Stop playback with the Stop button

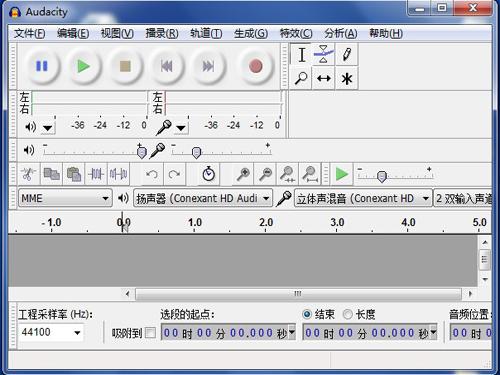tap(125, 66)
